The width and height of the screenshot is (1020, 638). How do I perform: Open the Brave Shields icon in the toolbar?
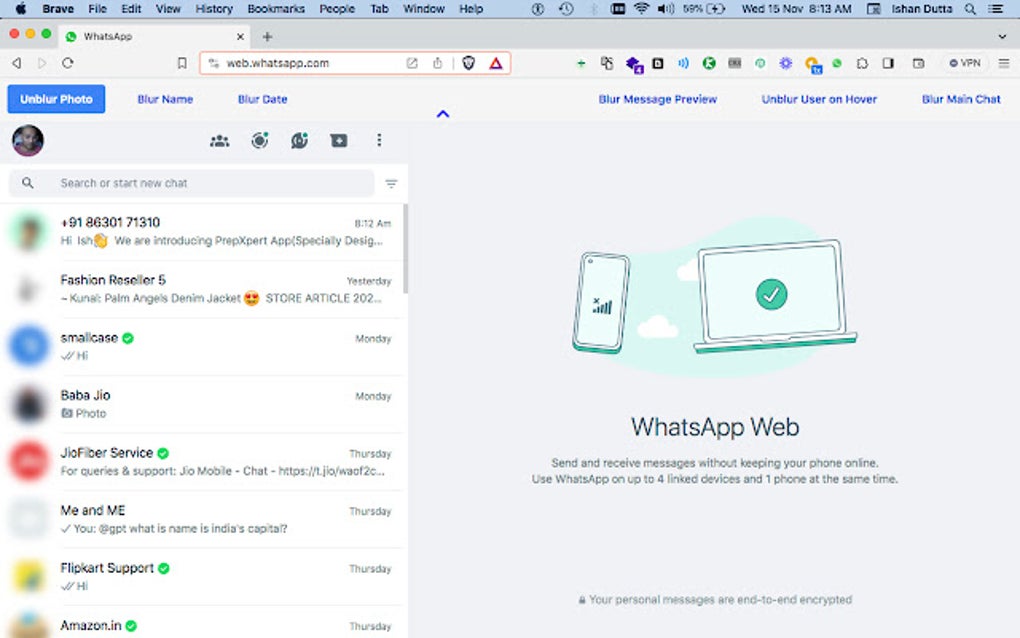(468, 62)
